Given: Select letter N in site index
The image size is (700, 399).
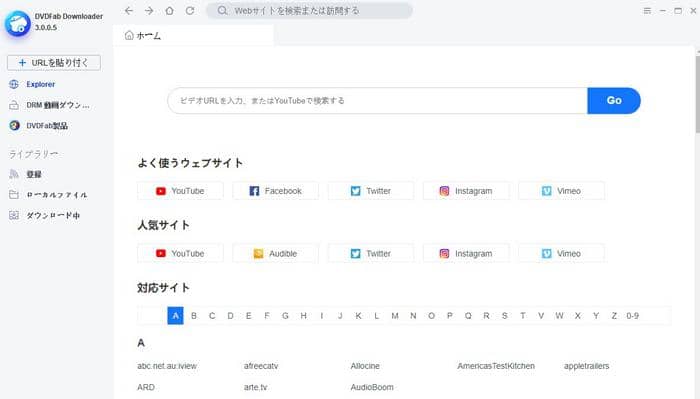Looking at the screenshot, I should [413, 316].
